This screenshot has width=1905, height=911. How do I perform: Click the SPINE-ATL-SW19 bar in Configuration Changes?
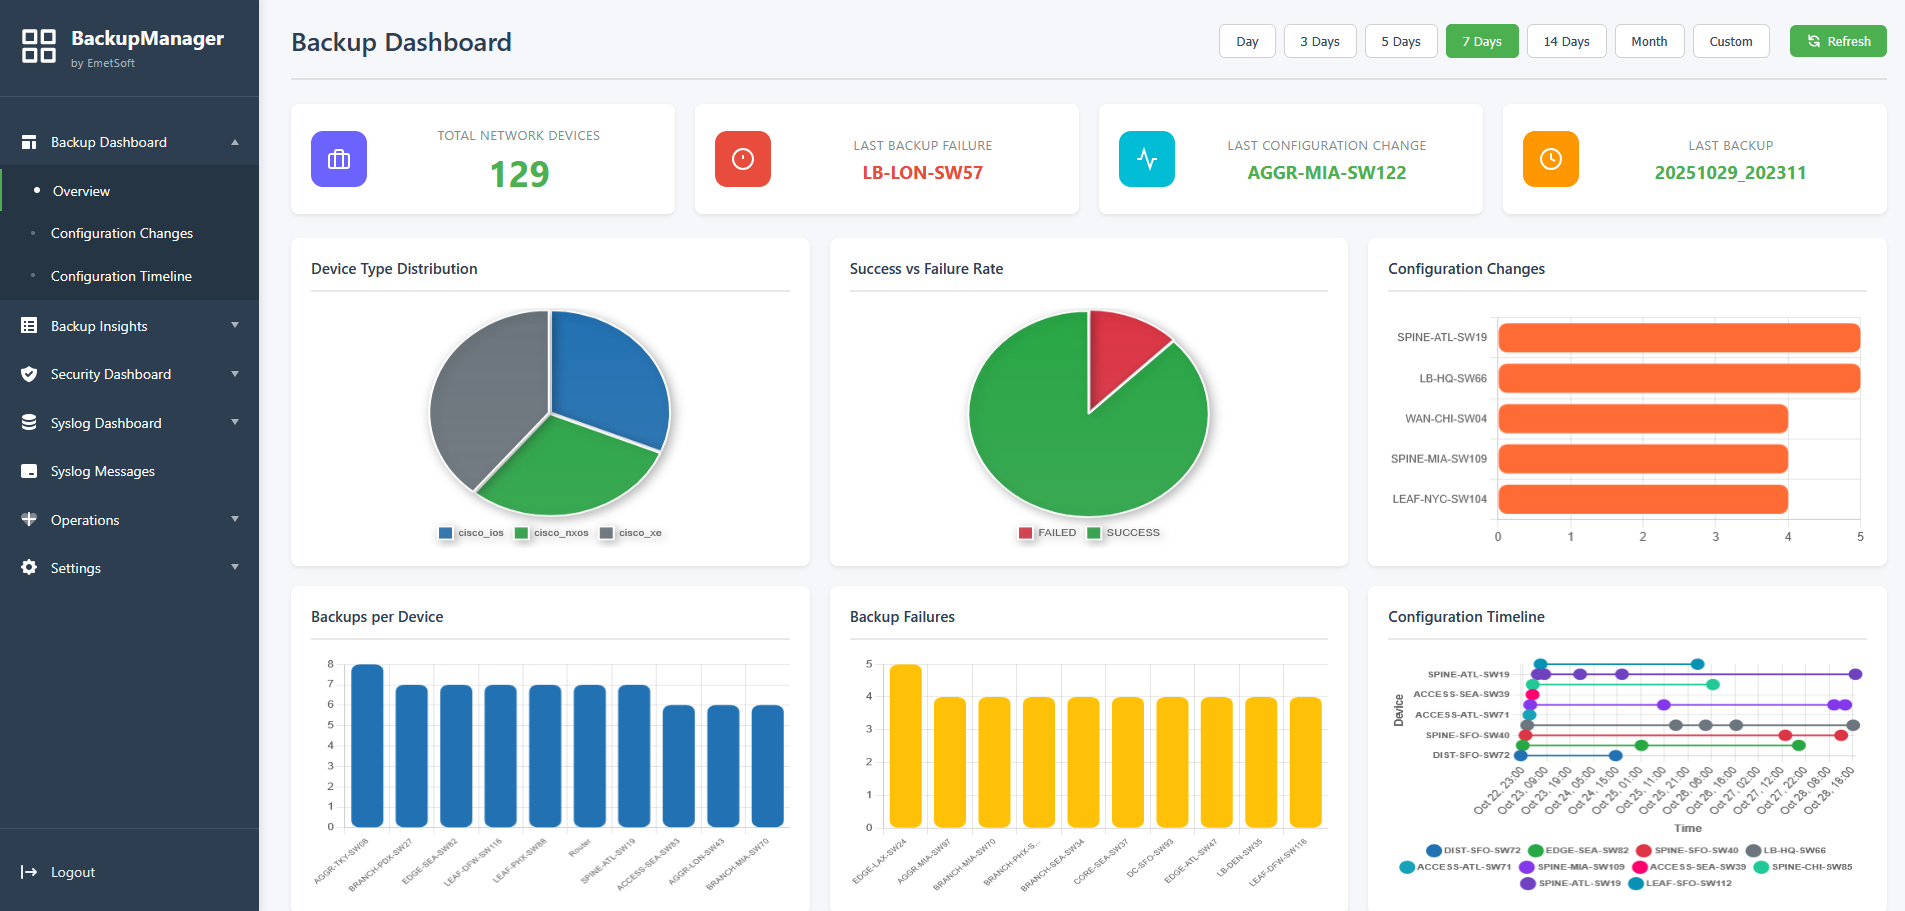(1677, 338)
